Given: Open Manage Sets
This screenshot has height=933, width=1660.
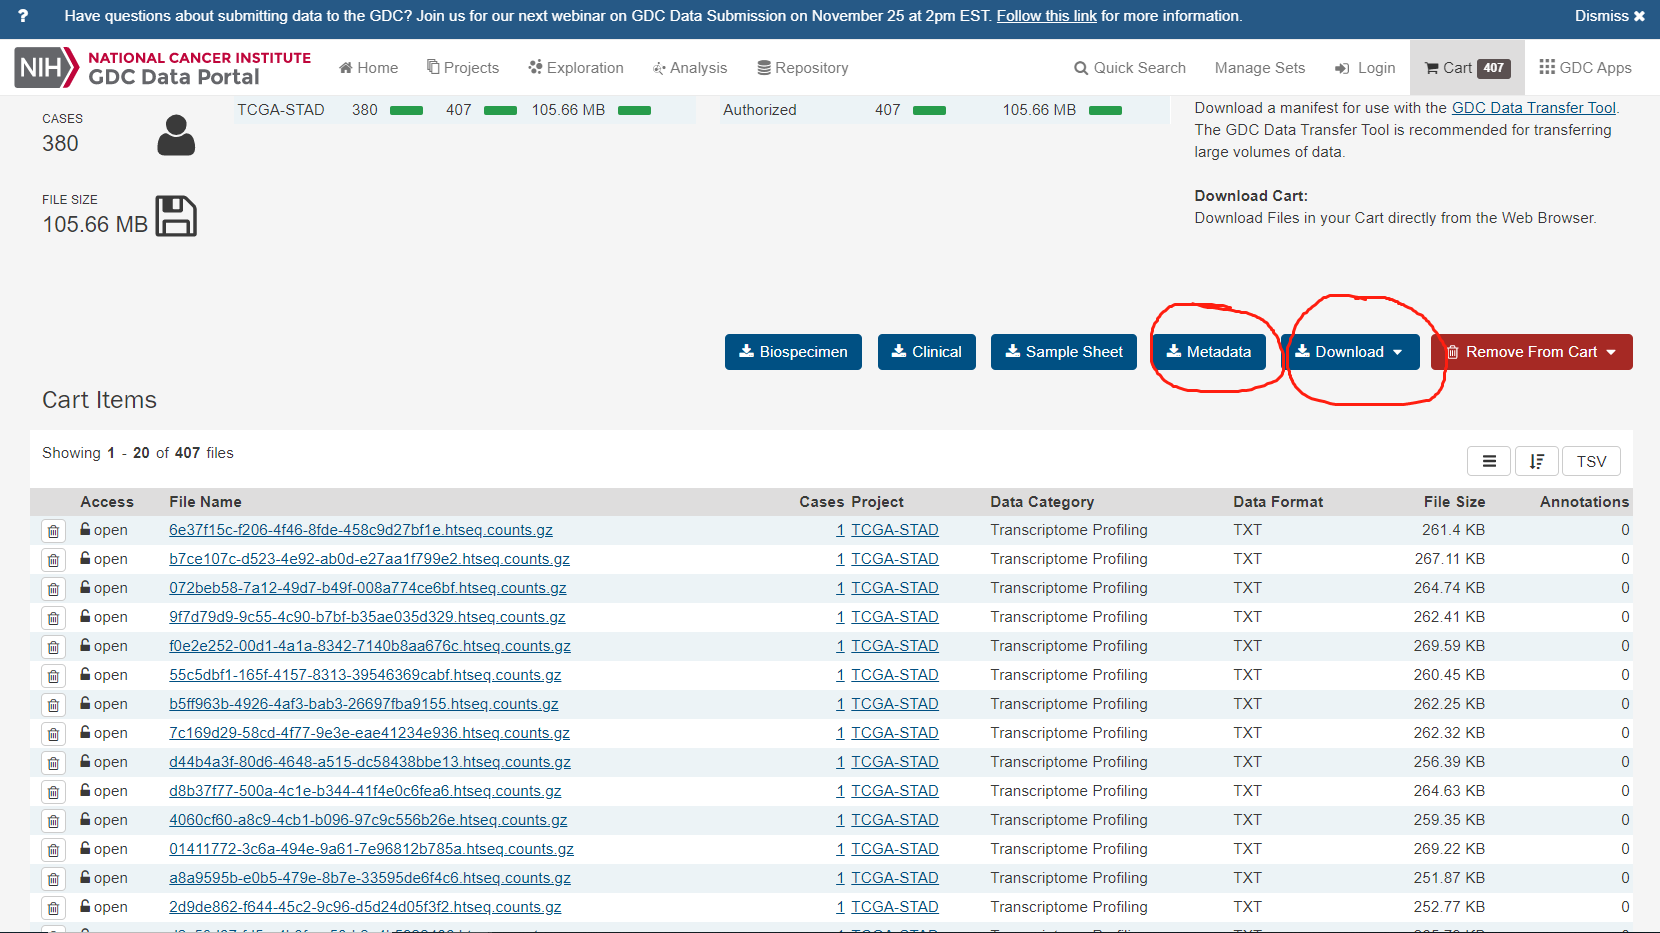Looking at the screenshot, I should coord(1260,68).
